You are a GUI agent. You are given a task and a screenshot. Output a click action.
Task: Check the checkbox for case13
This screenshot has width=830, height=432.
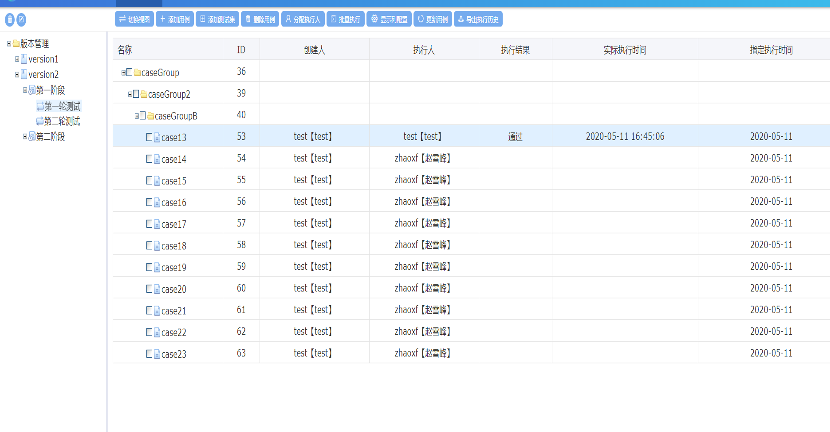coord(149,137)
